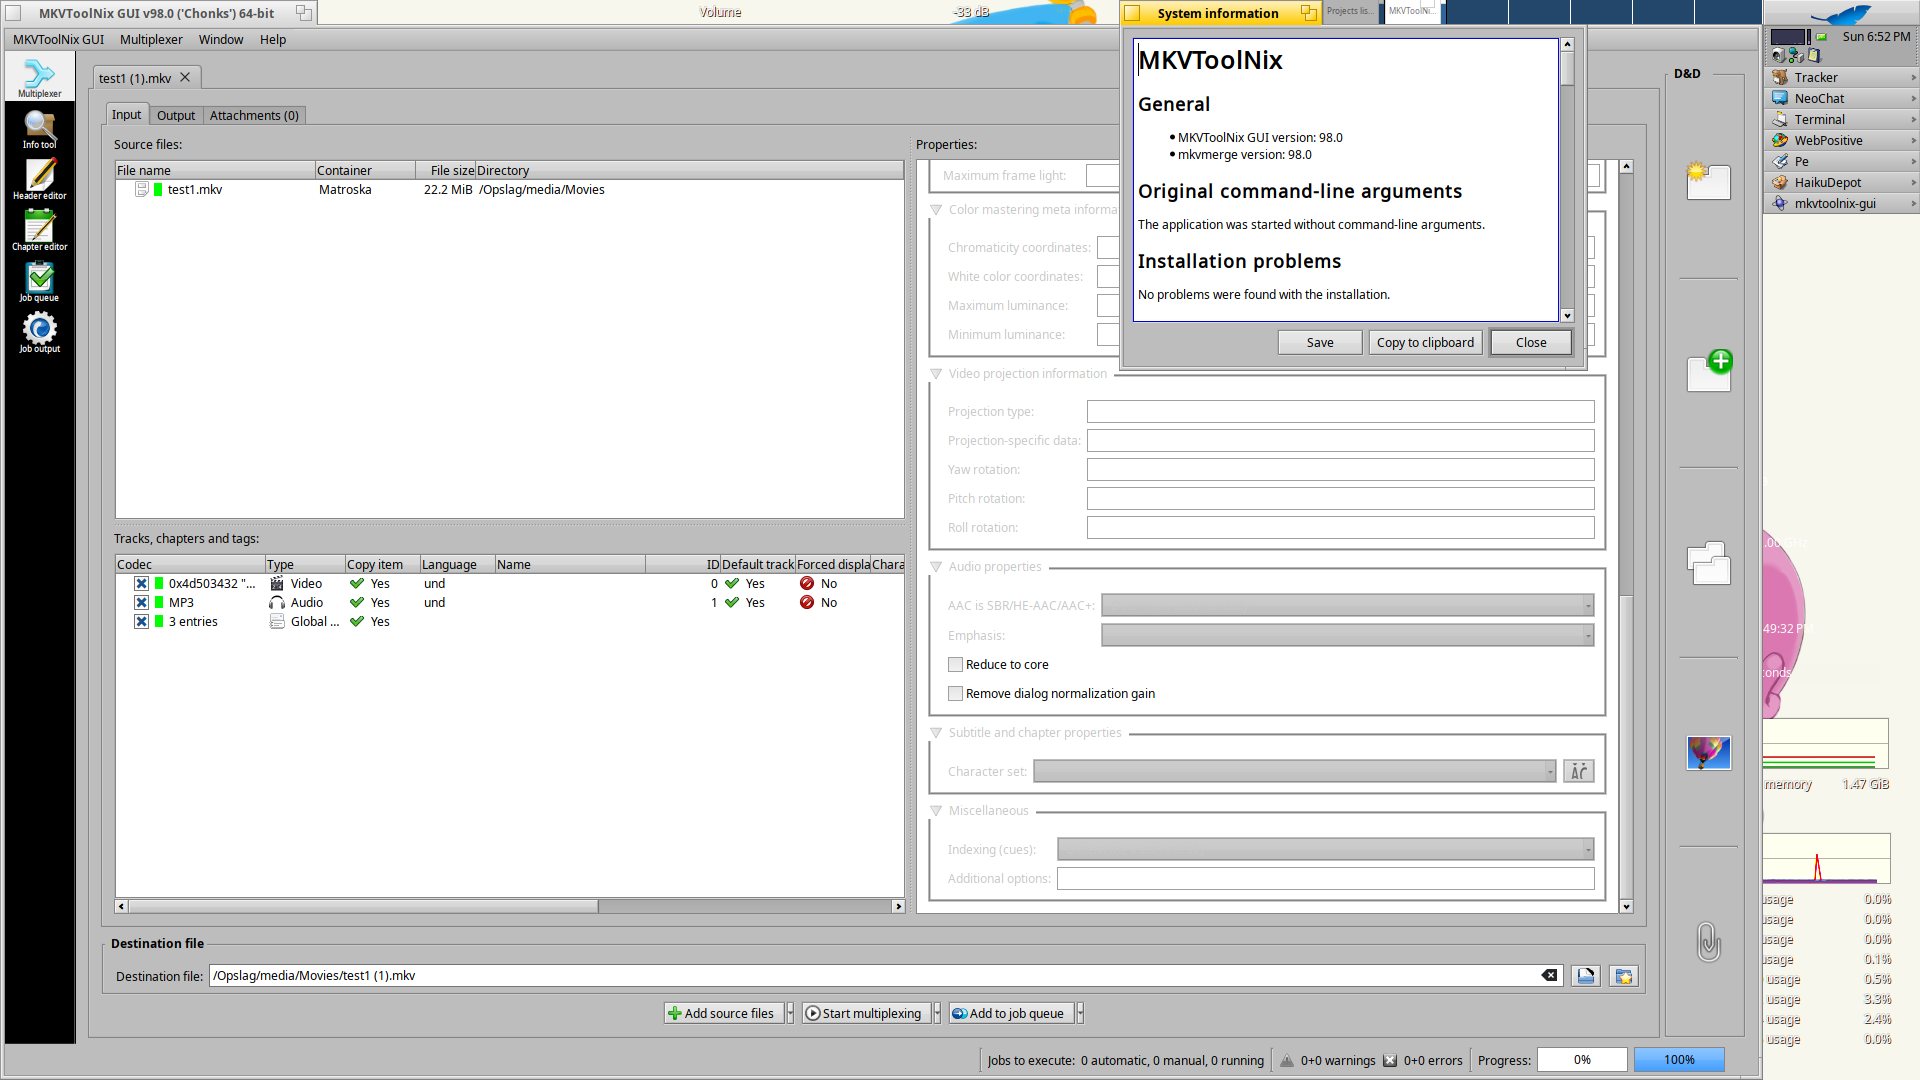This screenshot has width=1920, height=1080.
Task: Click the balloon picture icon in the D&D panel
Action: 1708,752
